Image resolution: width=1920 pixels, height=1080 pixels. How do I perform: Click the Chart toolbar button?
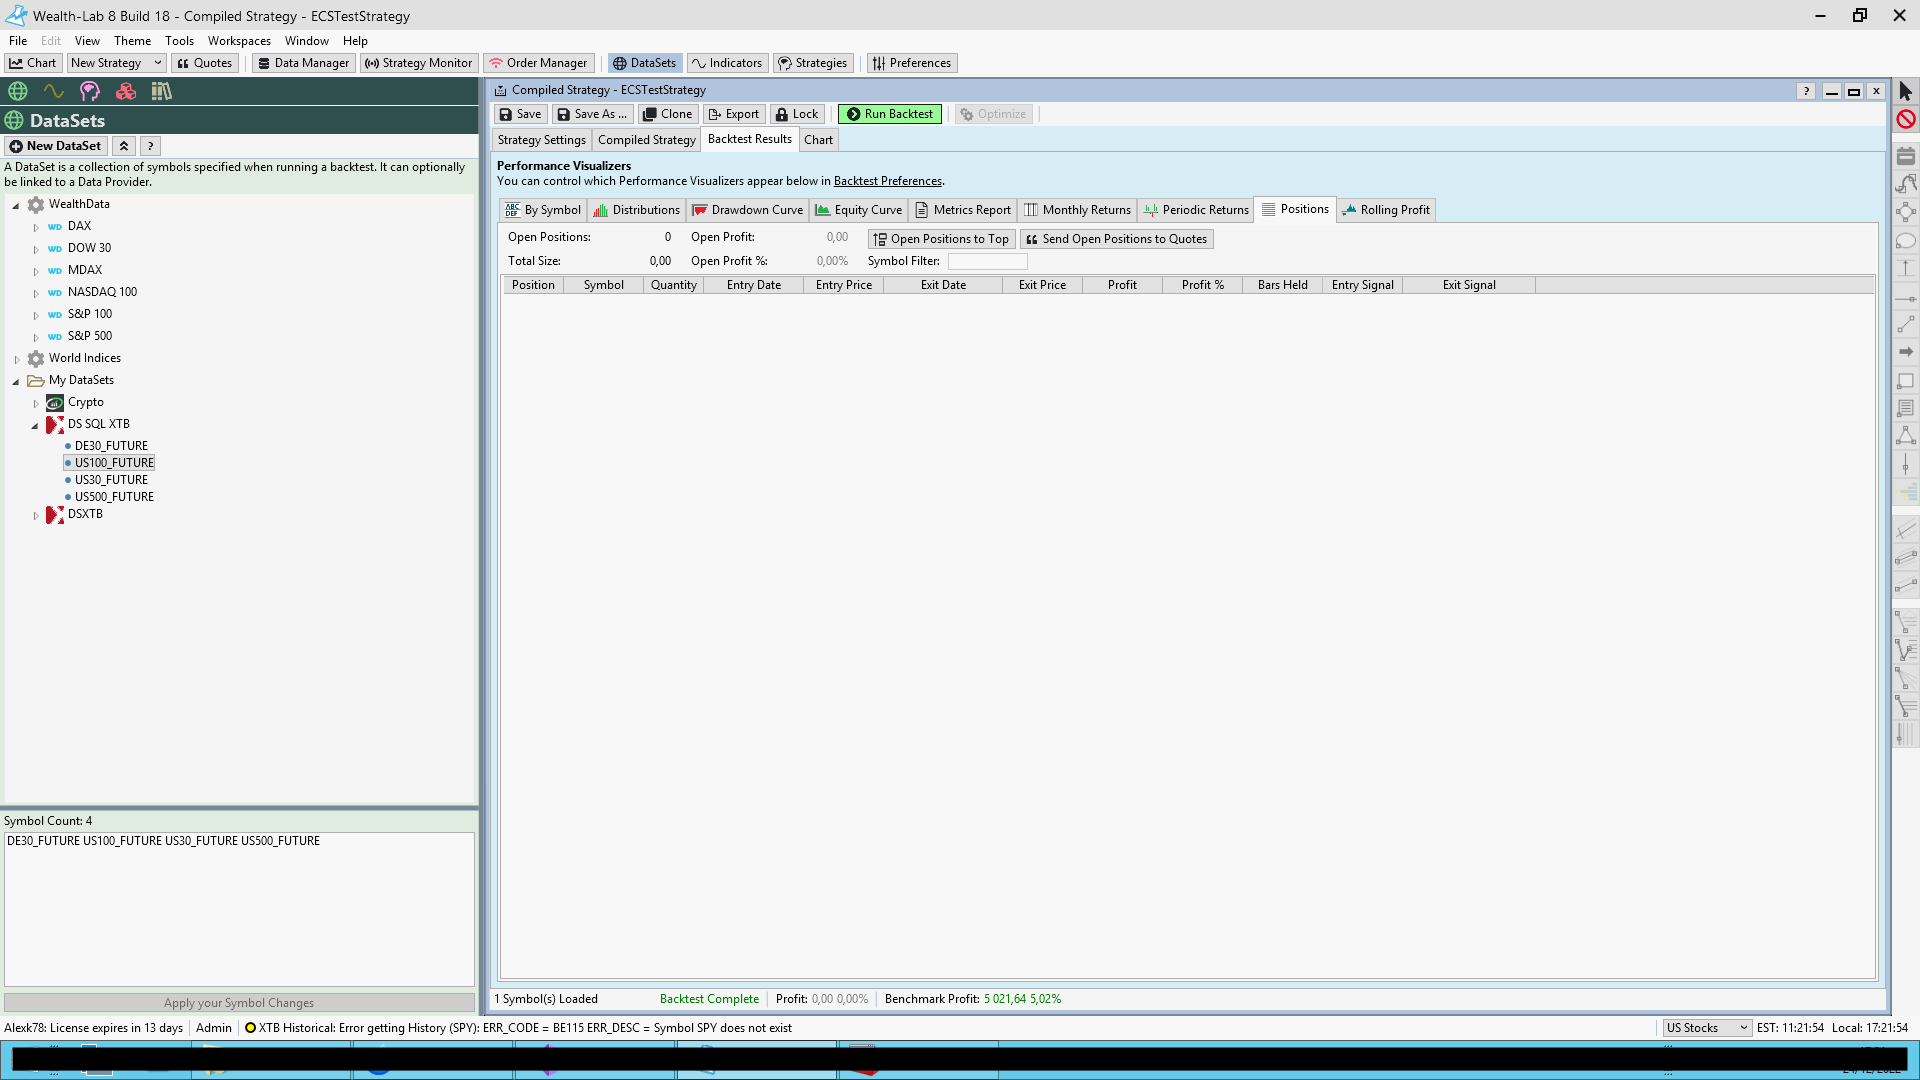pyautogui.click(x=33, y=63)
